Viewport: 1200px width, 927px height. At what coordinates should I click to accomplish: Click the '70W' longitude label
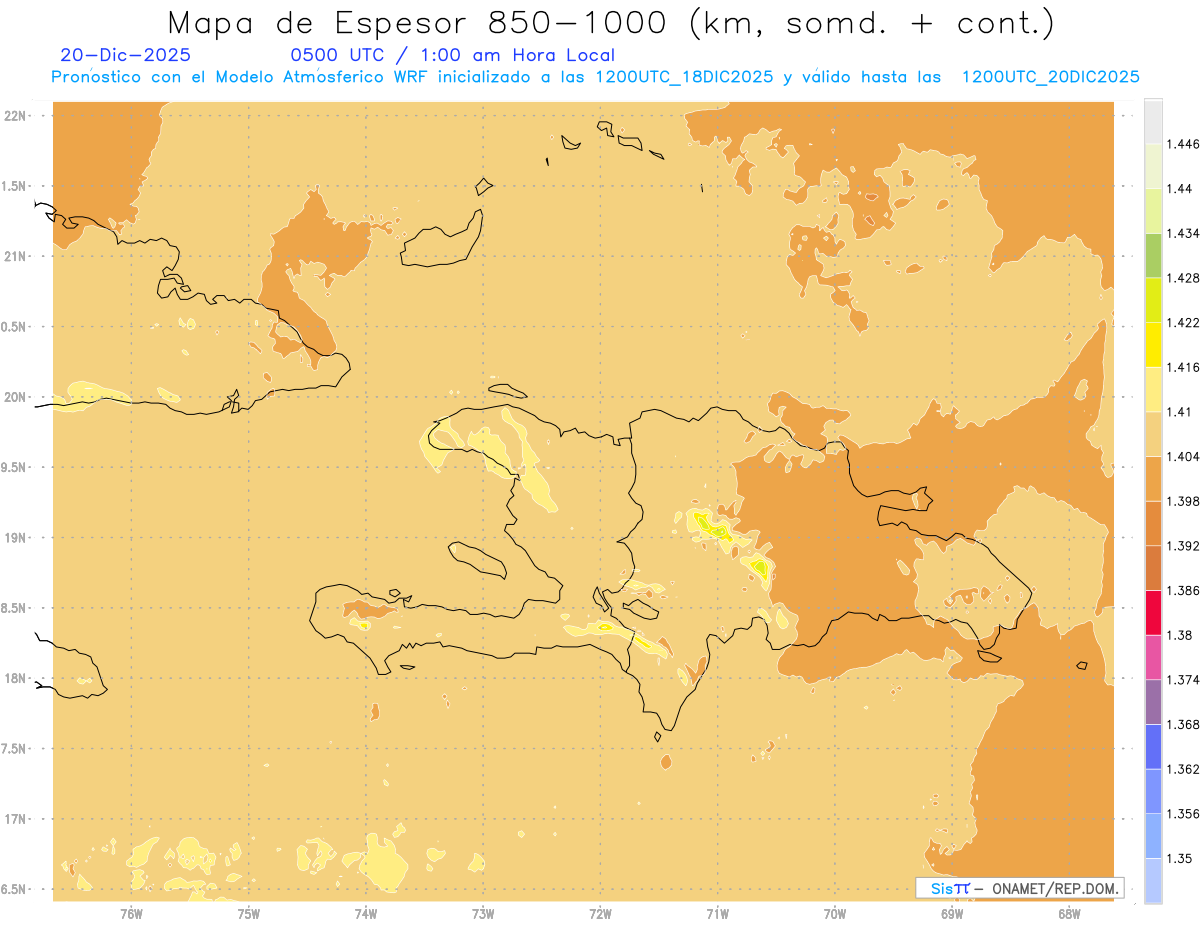(x=835, y=914)
